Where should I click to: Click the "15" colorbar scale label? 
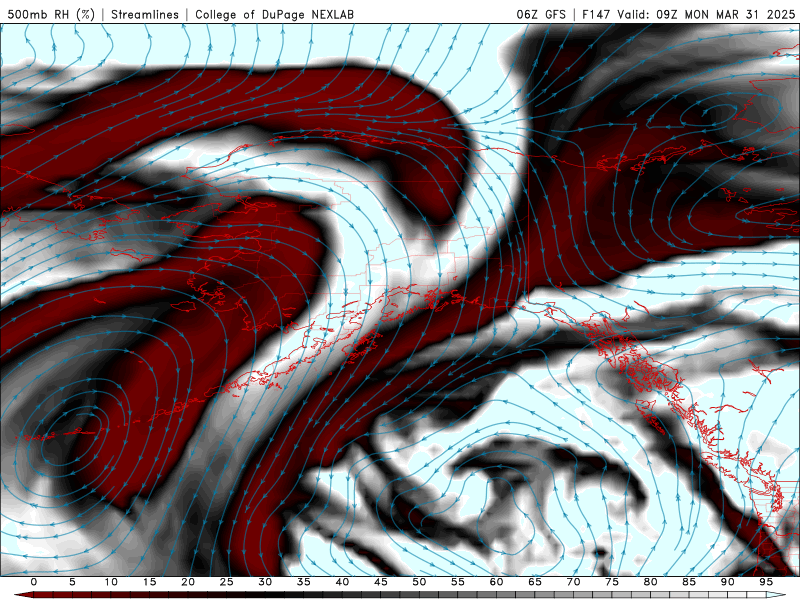pyautogui.click(x=149, y=582)
